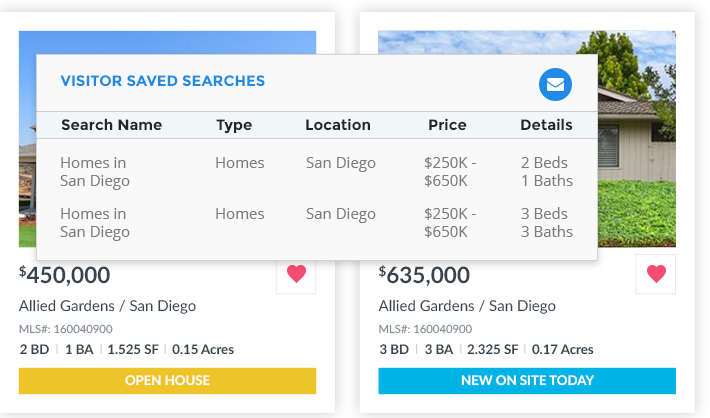The height and width of the screenshot is (418, 710).
Task: Open the $450,000 listing price
Action: pos(64,275)
